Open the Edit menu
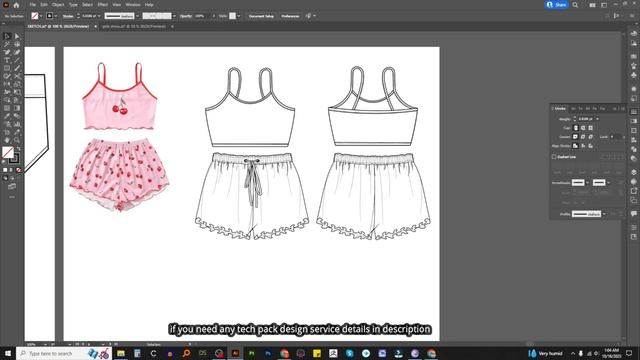This screenshot has width=640, height=360. [44, 5]
